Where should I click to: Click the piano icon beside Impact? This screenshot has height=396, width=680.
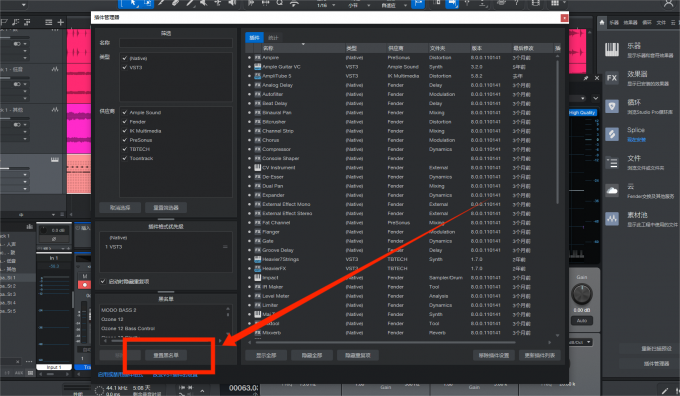[x=258, y=278]
